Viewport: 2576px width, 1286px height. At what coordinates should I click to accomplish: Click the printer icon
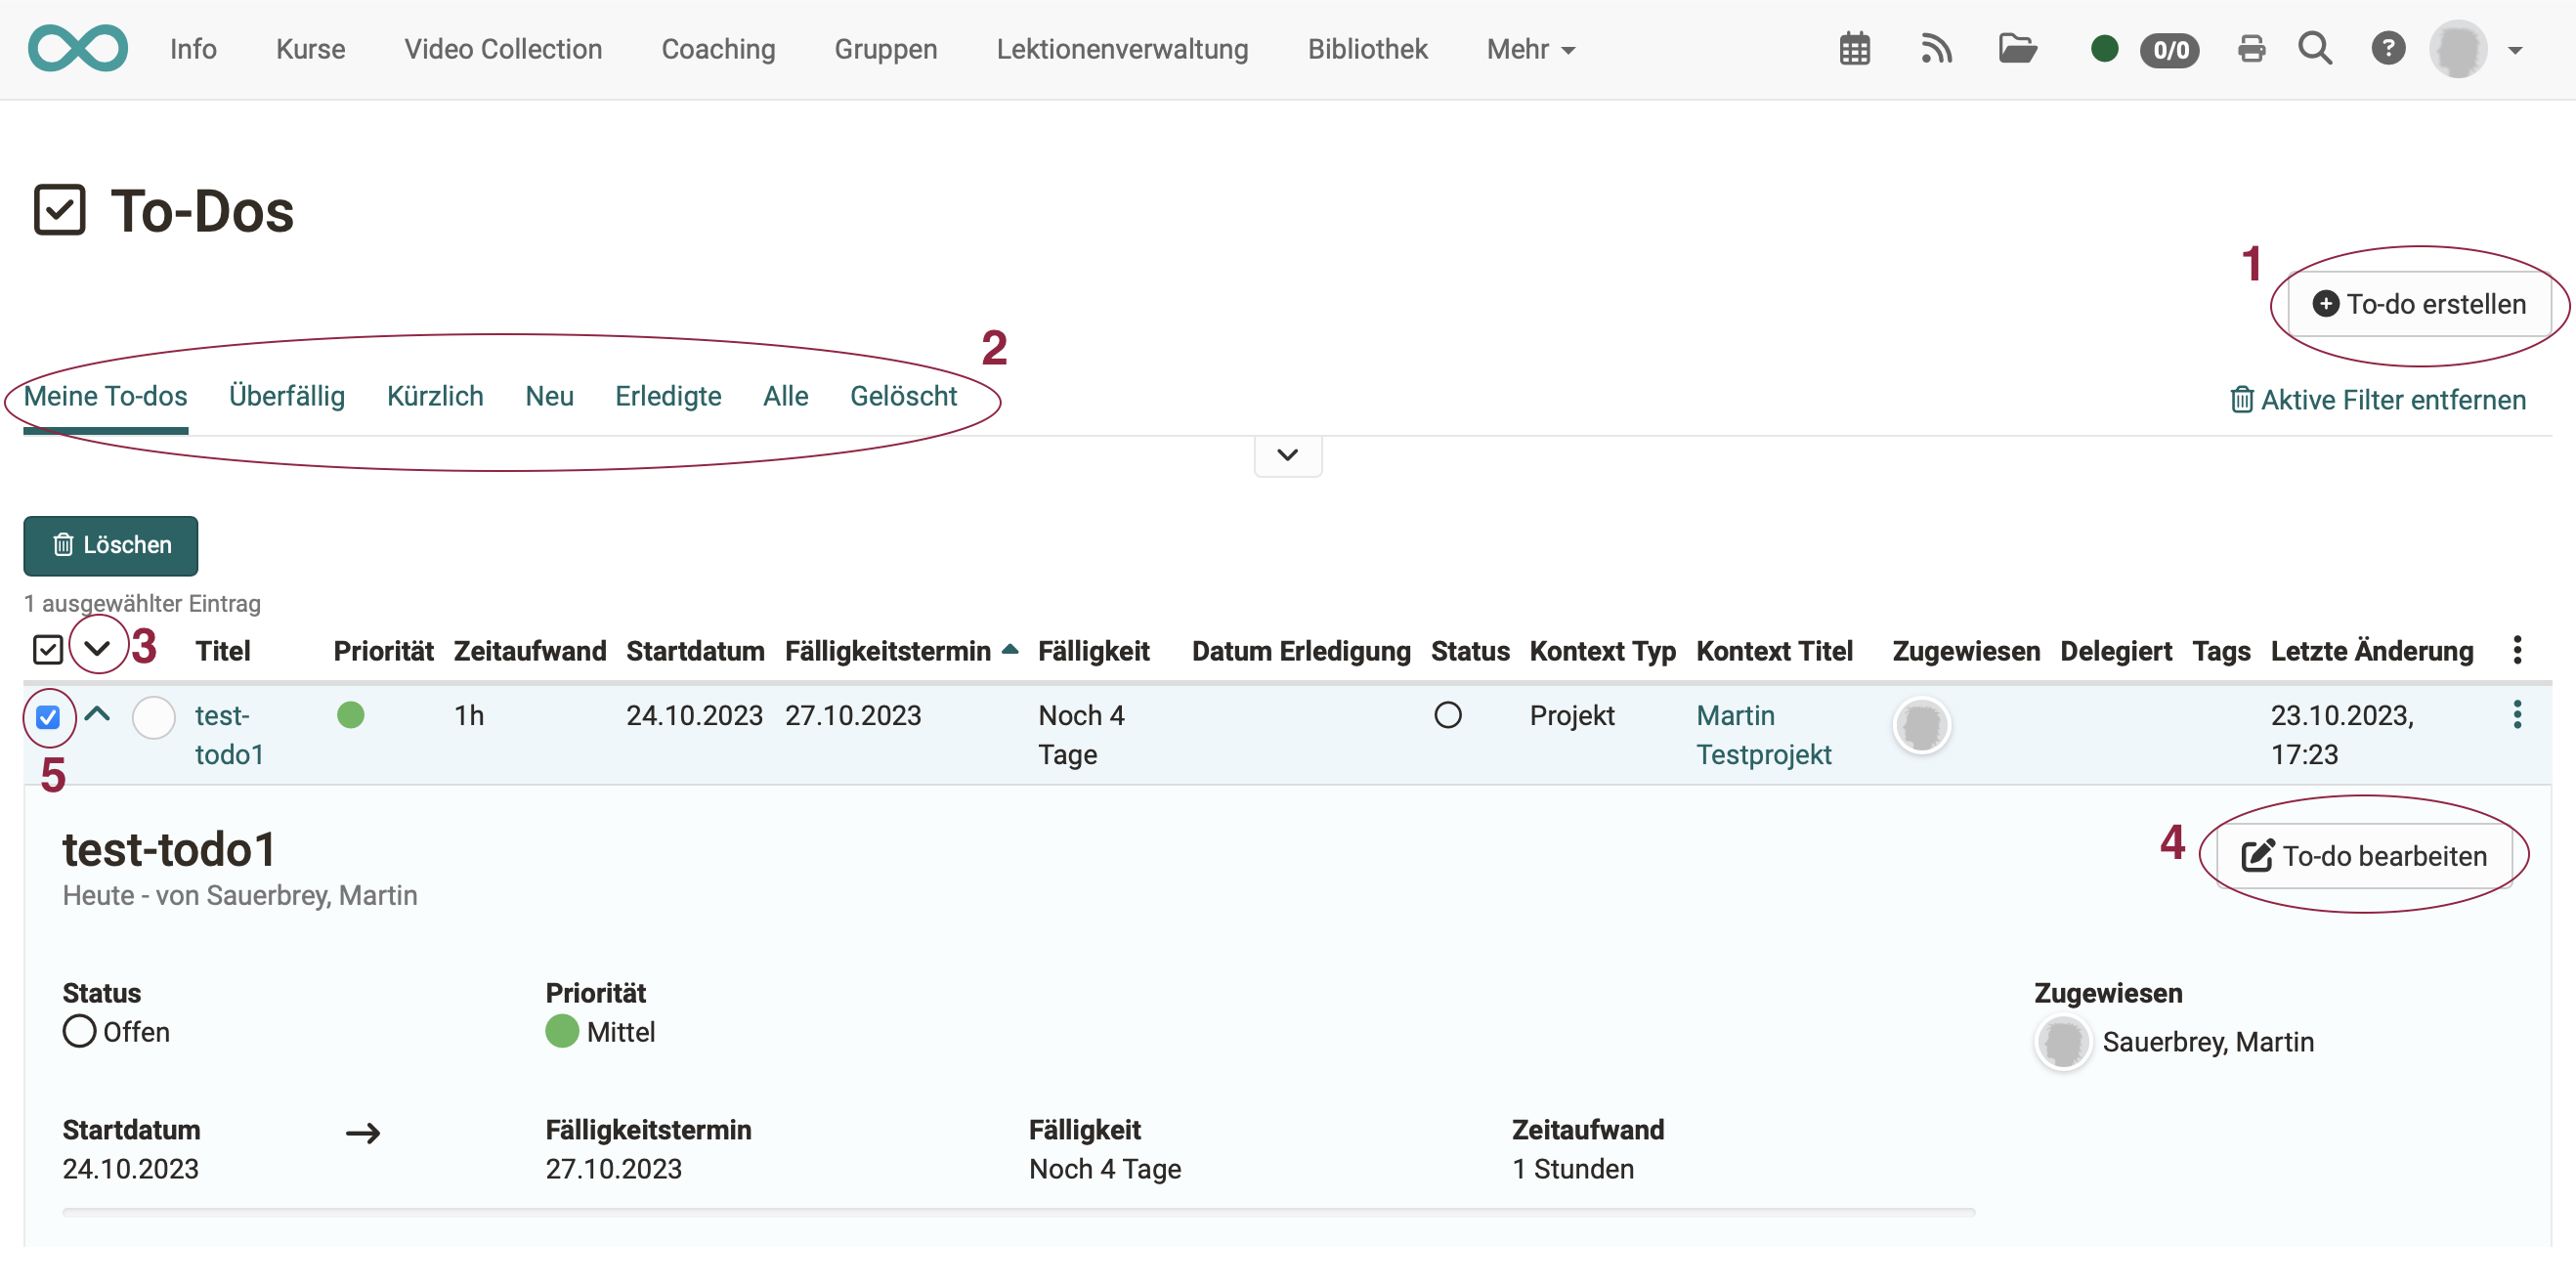click(x=2251, y=48)
